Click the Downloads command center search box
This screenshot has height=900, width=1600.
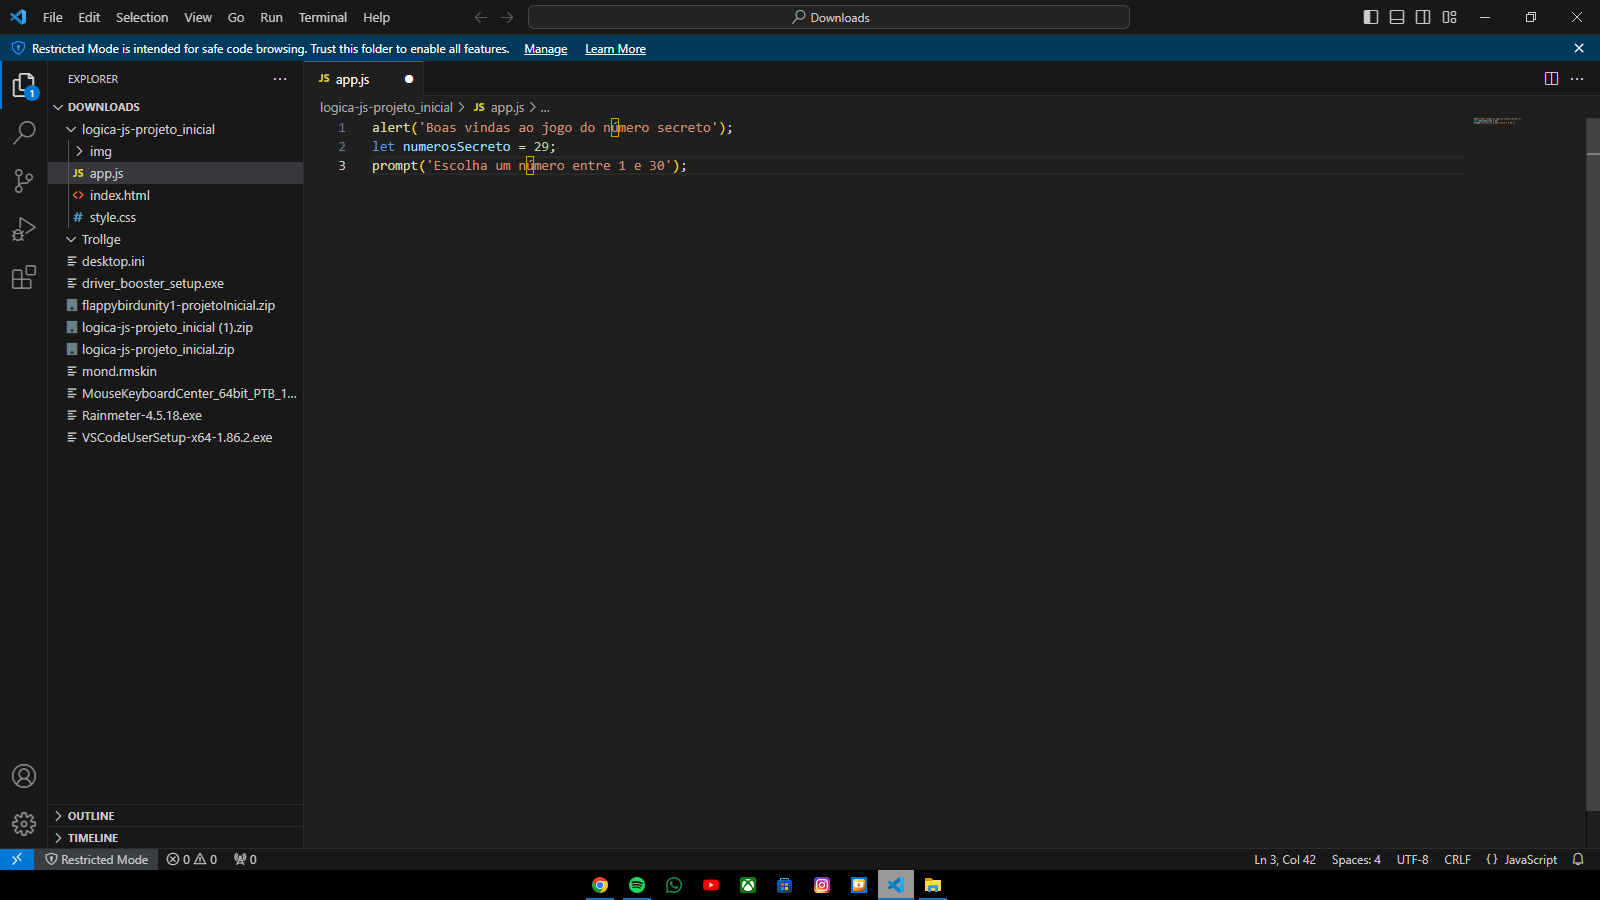point(829,17)
